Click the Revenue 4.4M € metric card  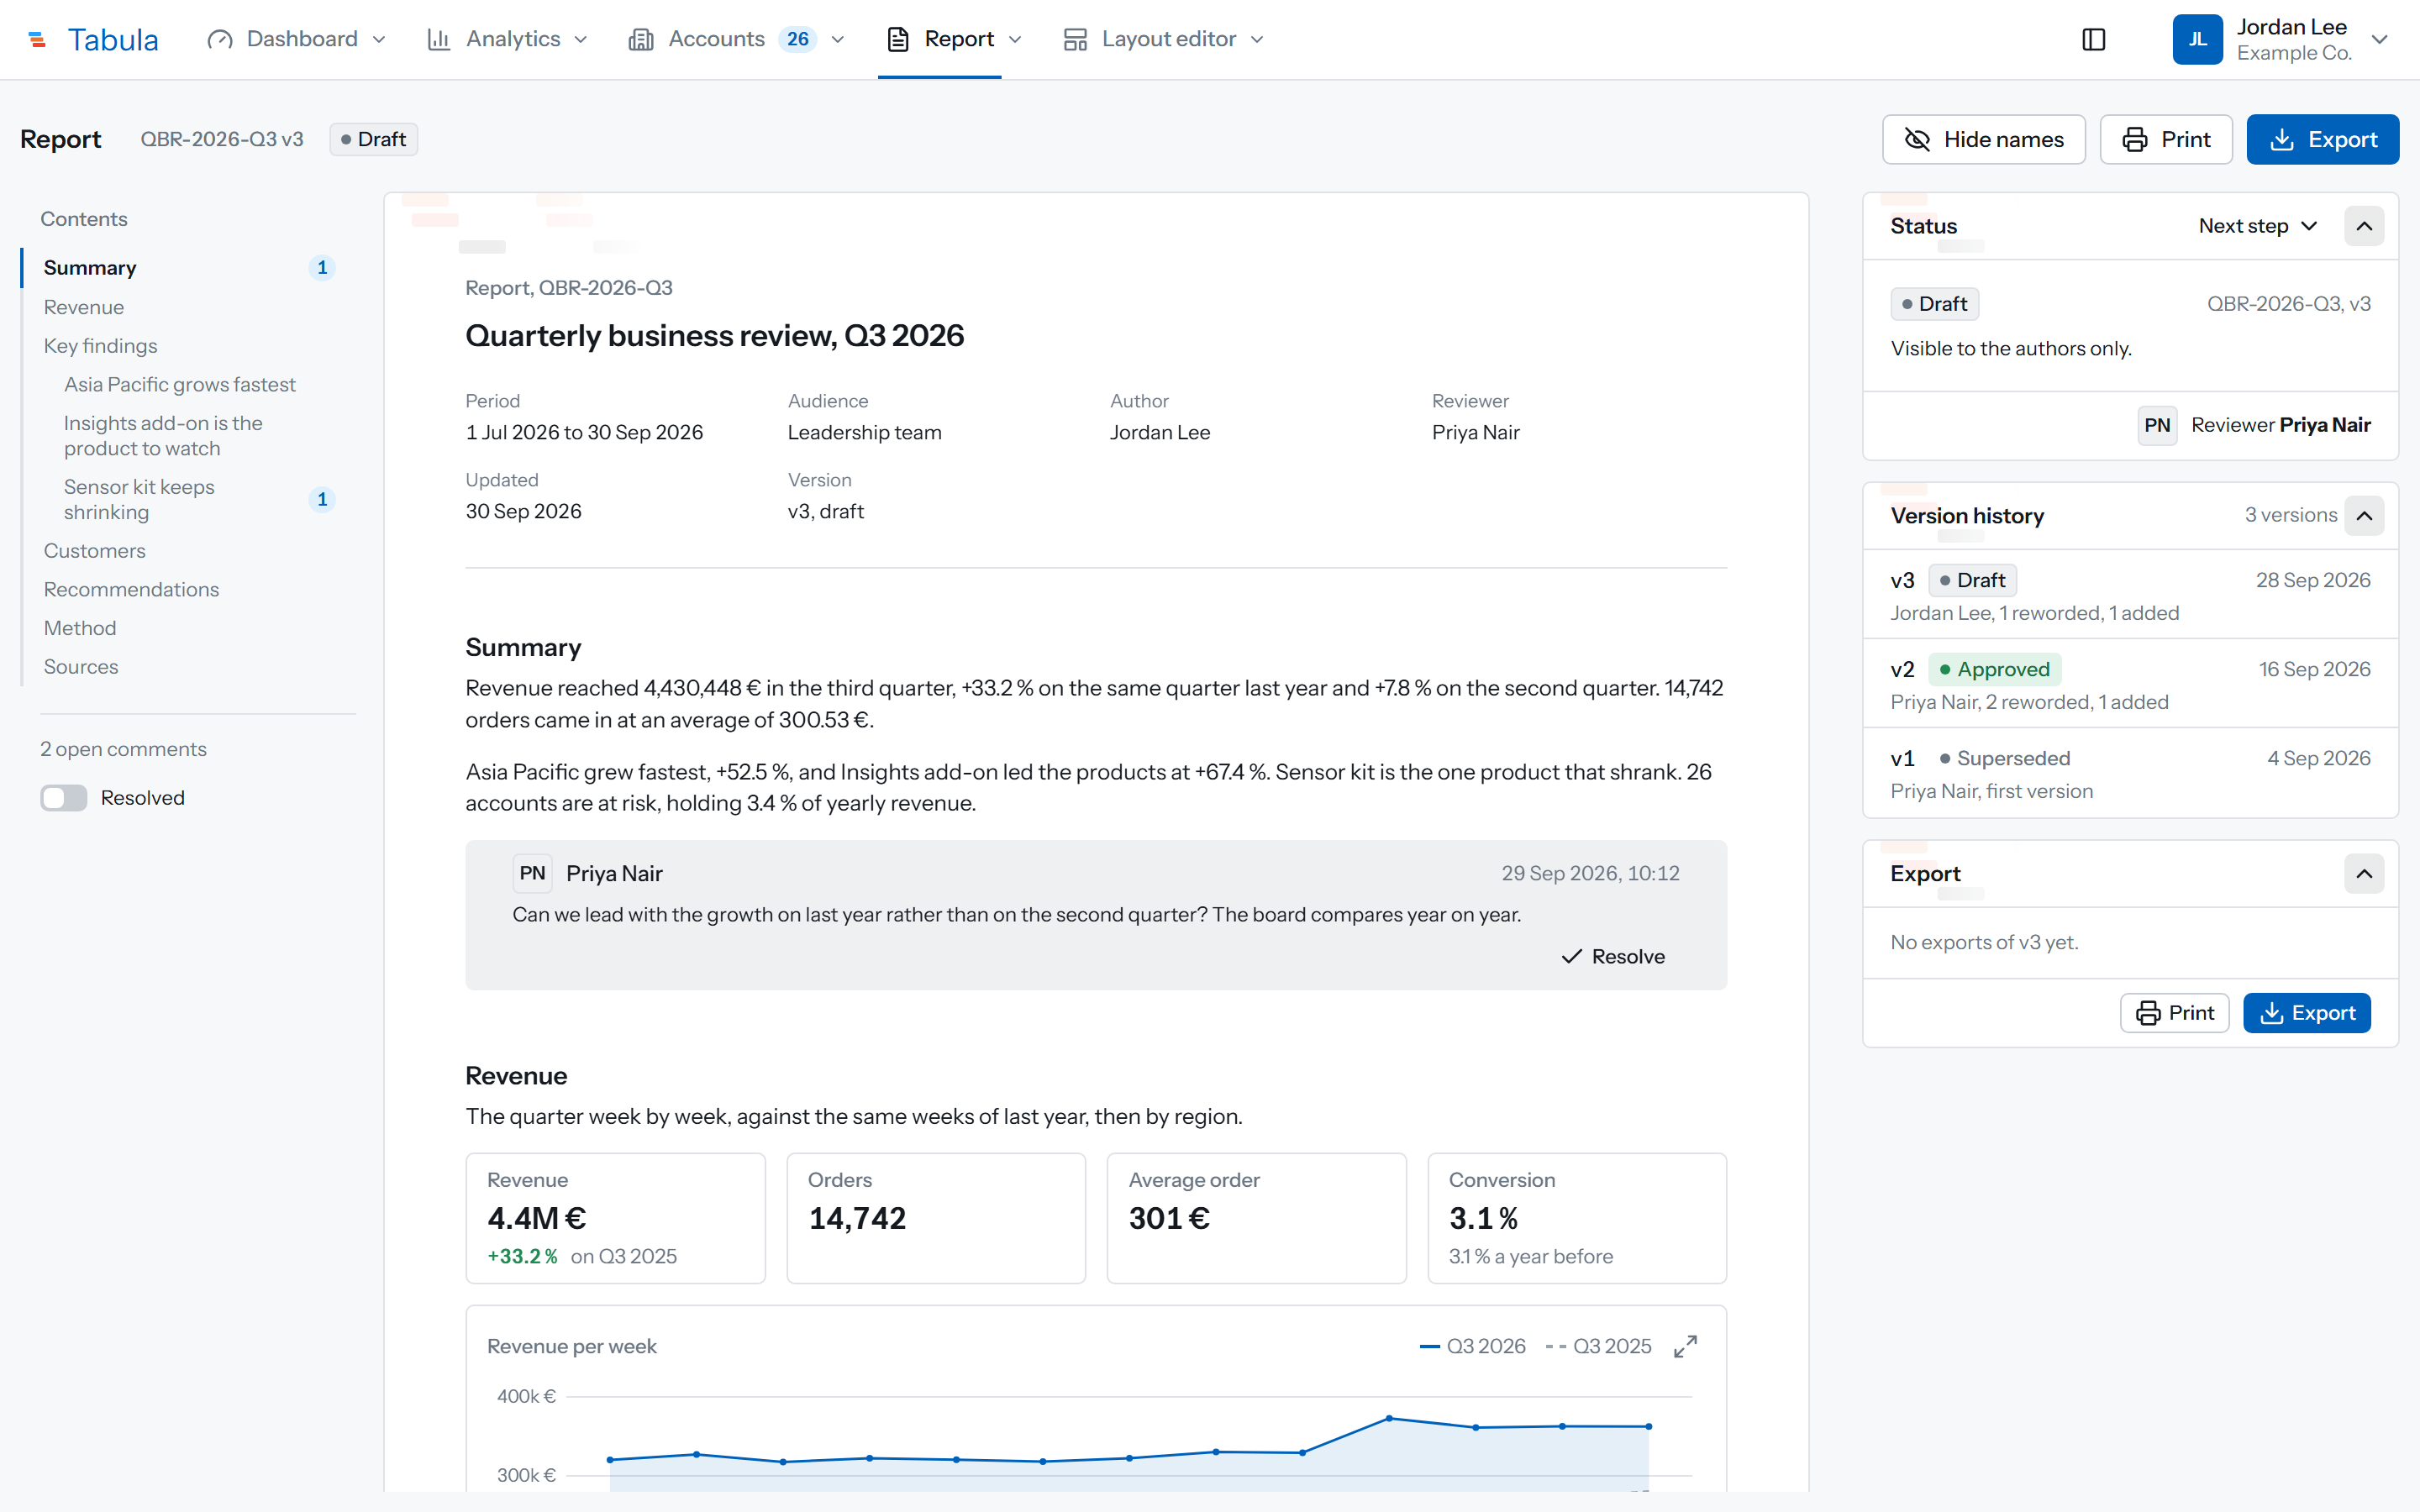[615, 1218]
